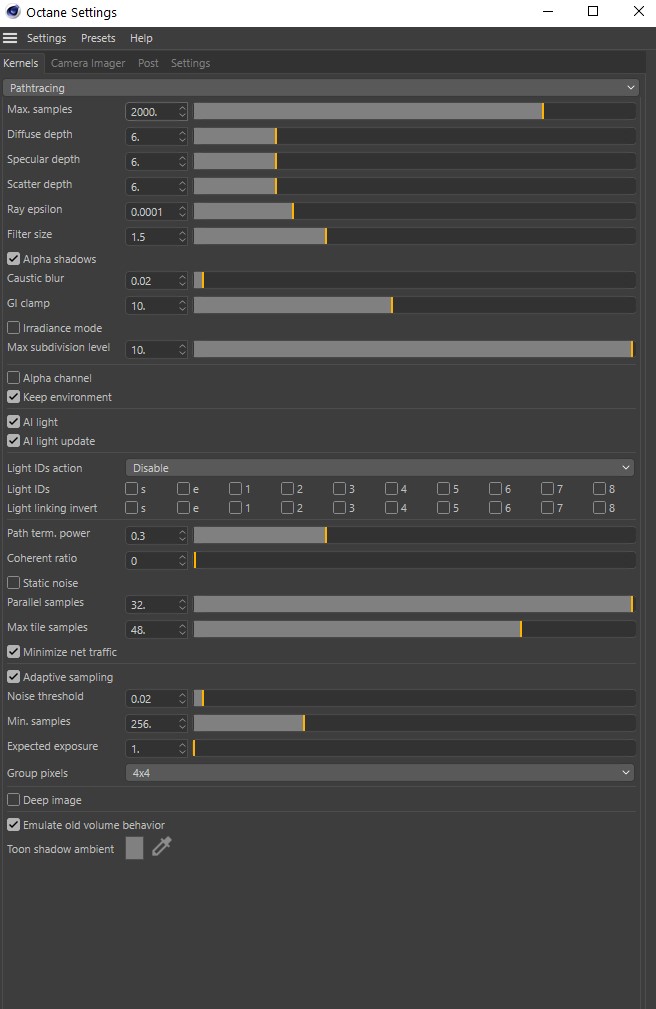
Task: Maximize the Octane Settings window
Action: (x=593, y=12)
